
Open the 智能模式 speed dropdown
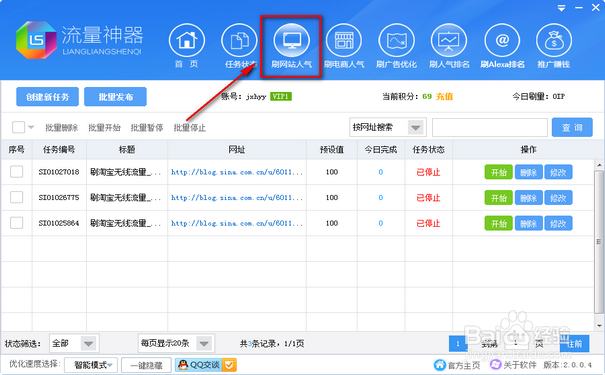click(90, 365)
